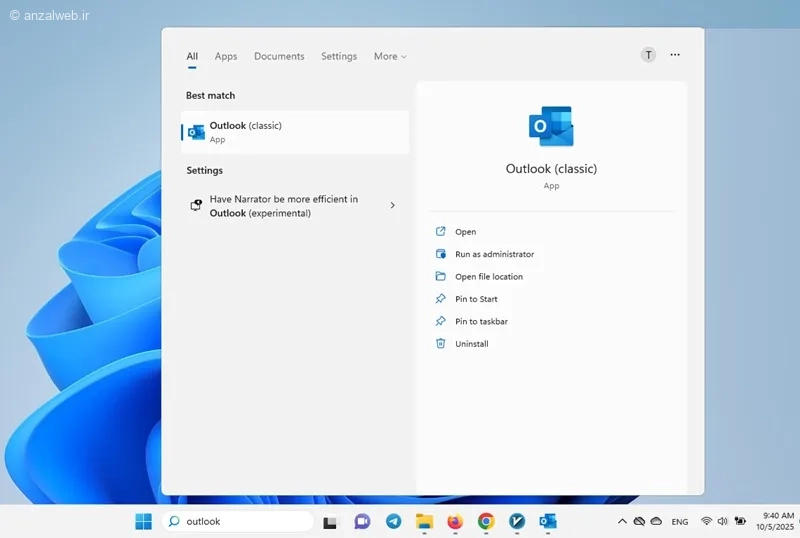
Task: Select Outlook (classic) best match result
Action: (295, 132)
